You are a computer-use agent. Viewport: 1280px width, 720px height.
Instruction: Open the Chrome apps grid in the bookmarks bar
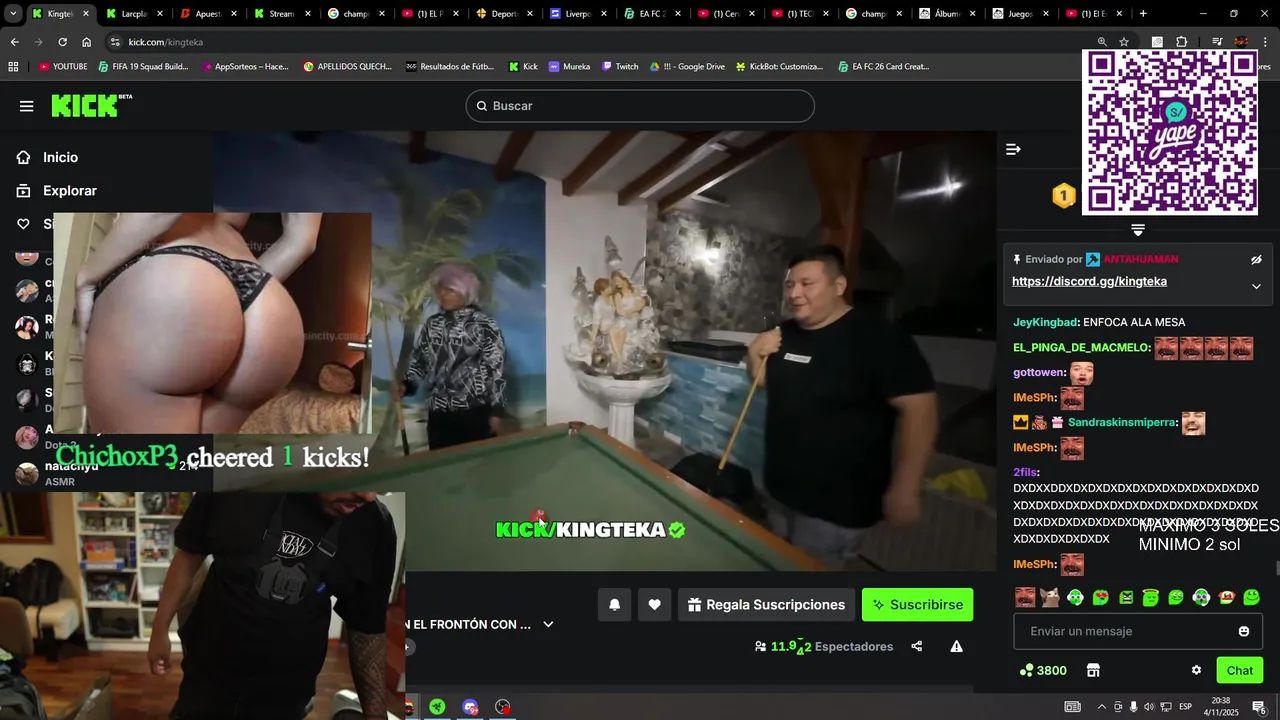pyautogui.click(x=13, y=67)
